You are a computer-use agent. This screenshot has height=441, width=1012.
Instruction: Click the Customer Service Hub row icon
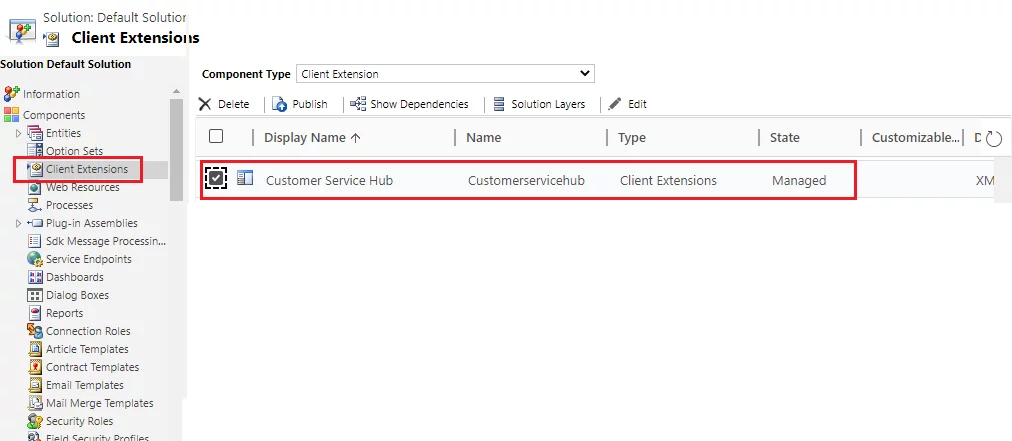(245, 178)
